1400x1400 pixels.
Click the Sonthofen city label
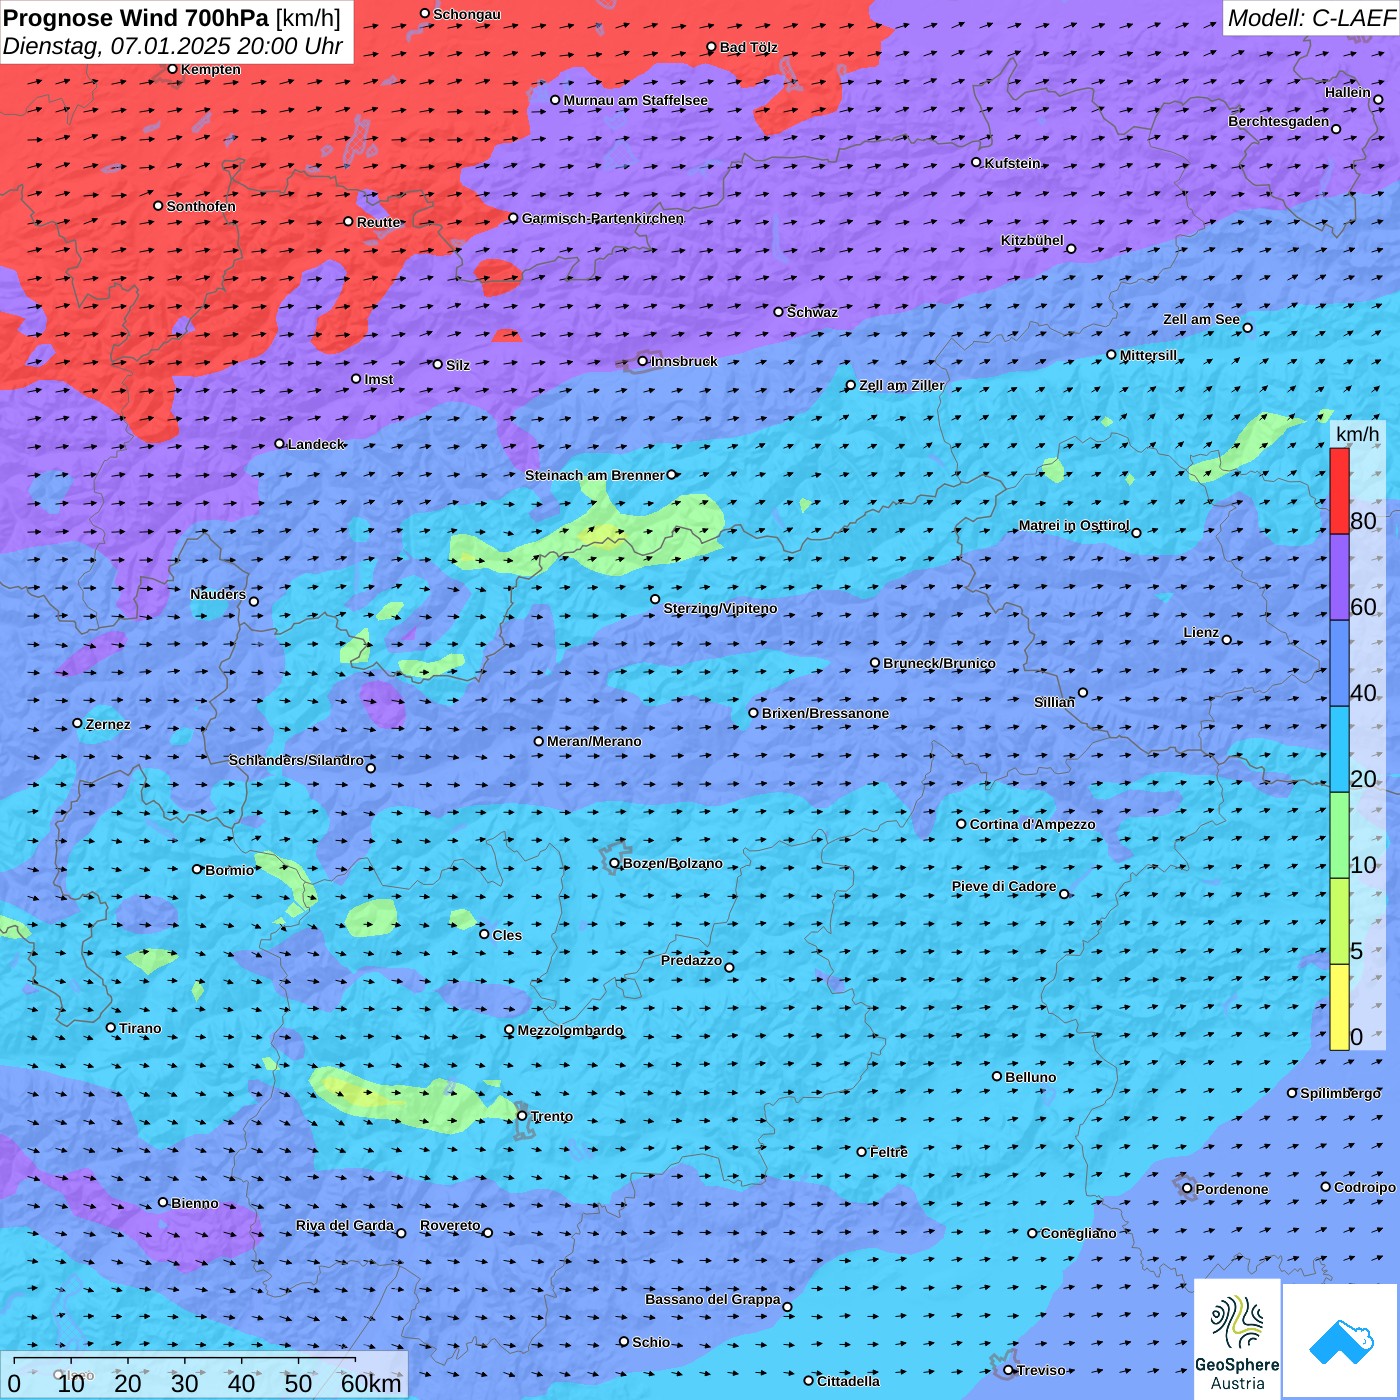pyautogui.click(x=201, y=206)
